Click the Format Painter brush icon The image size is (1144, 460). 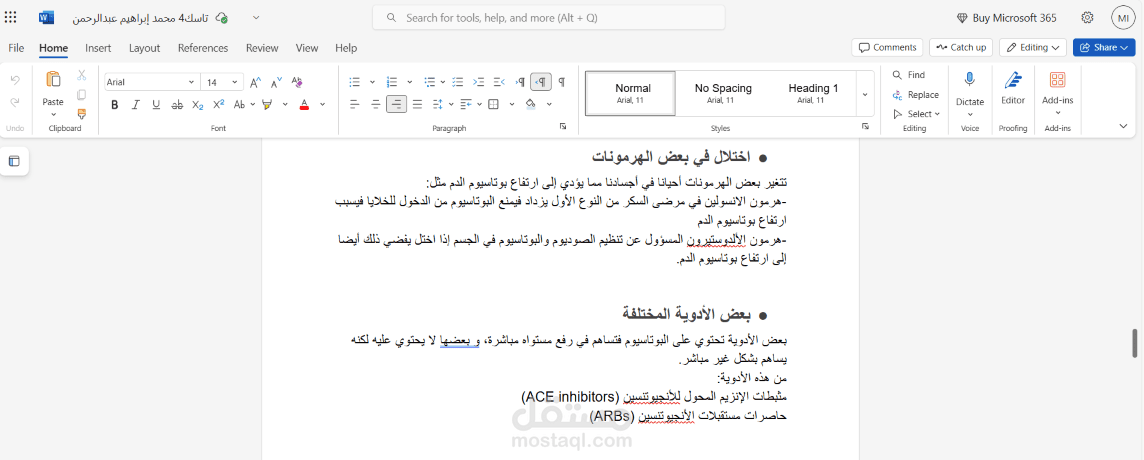82,114
